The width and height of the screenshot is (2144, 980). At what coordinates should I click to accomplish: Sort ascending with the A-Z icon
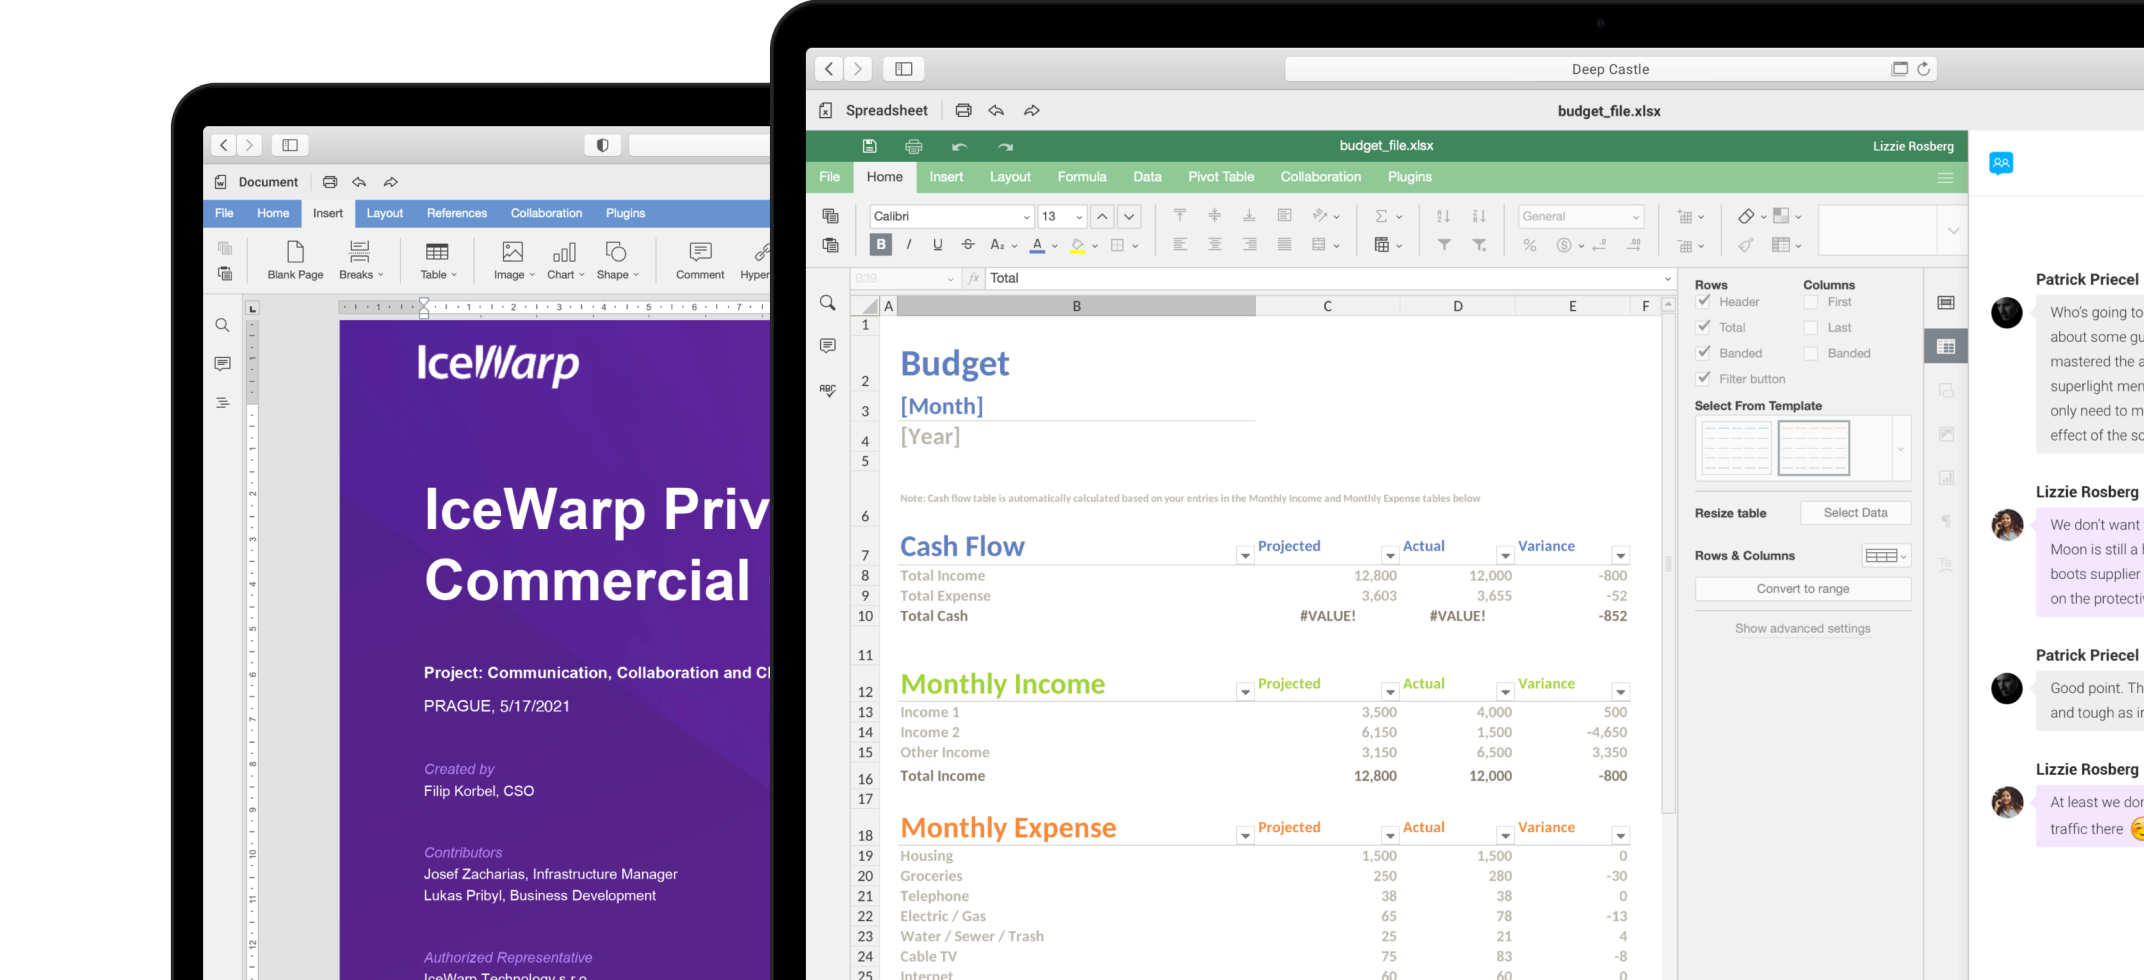coord(1443,216)
